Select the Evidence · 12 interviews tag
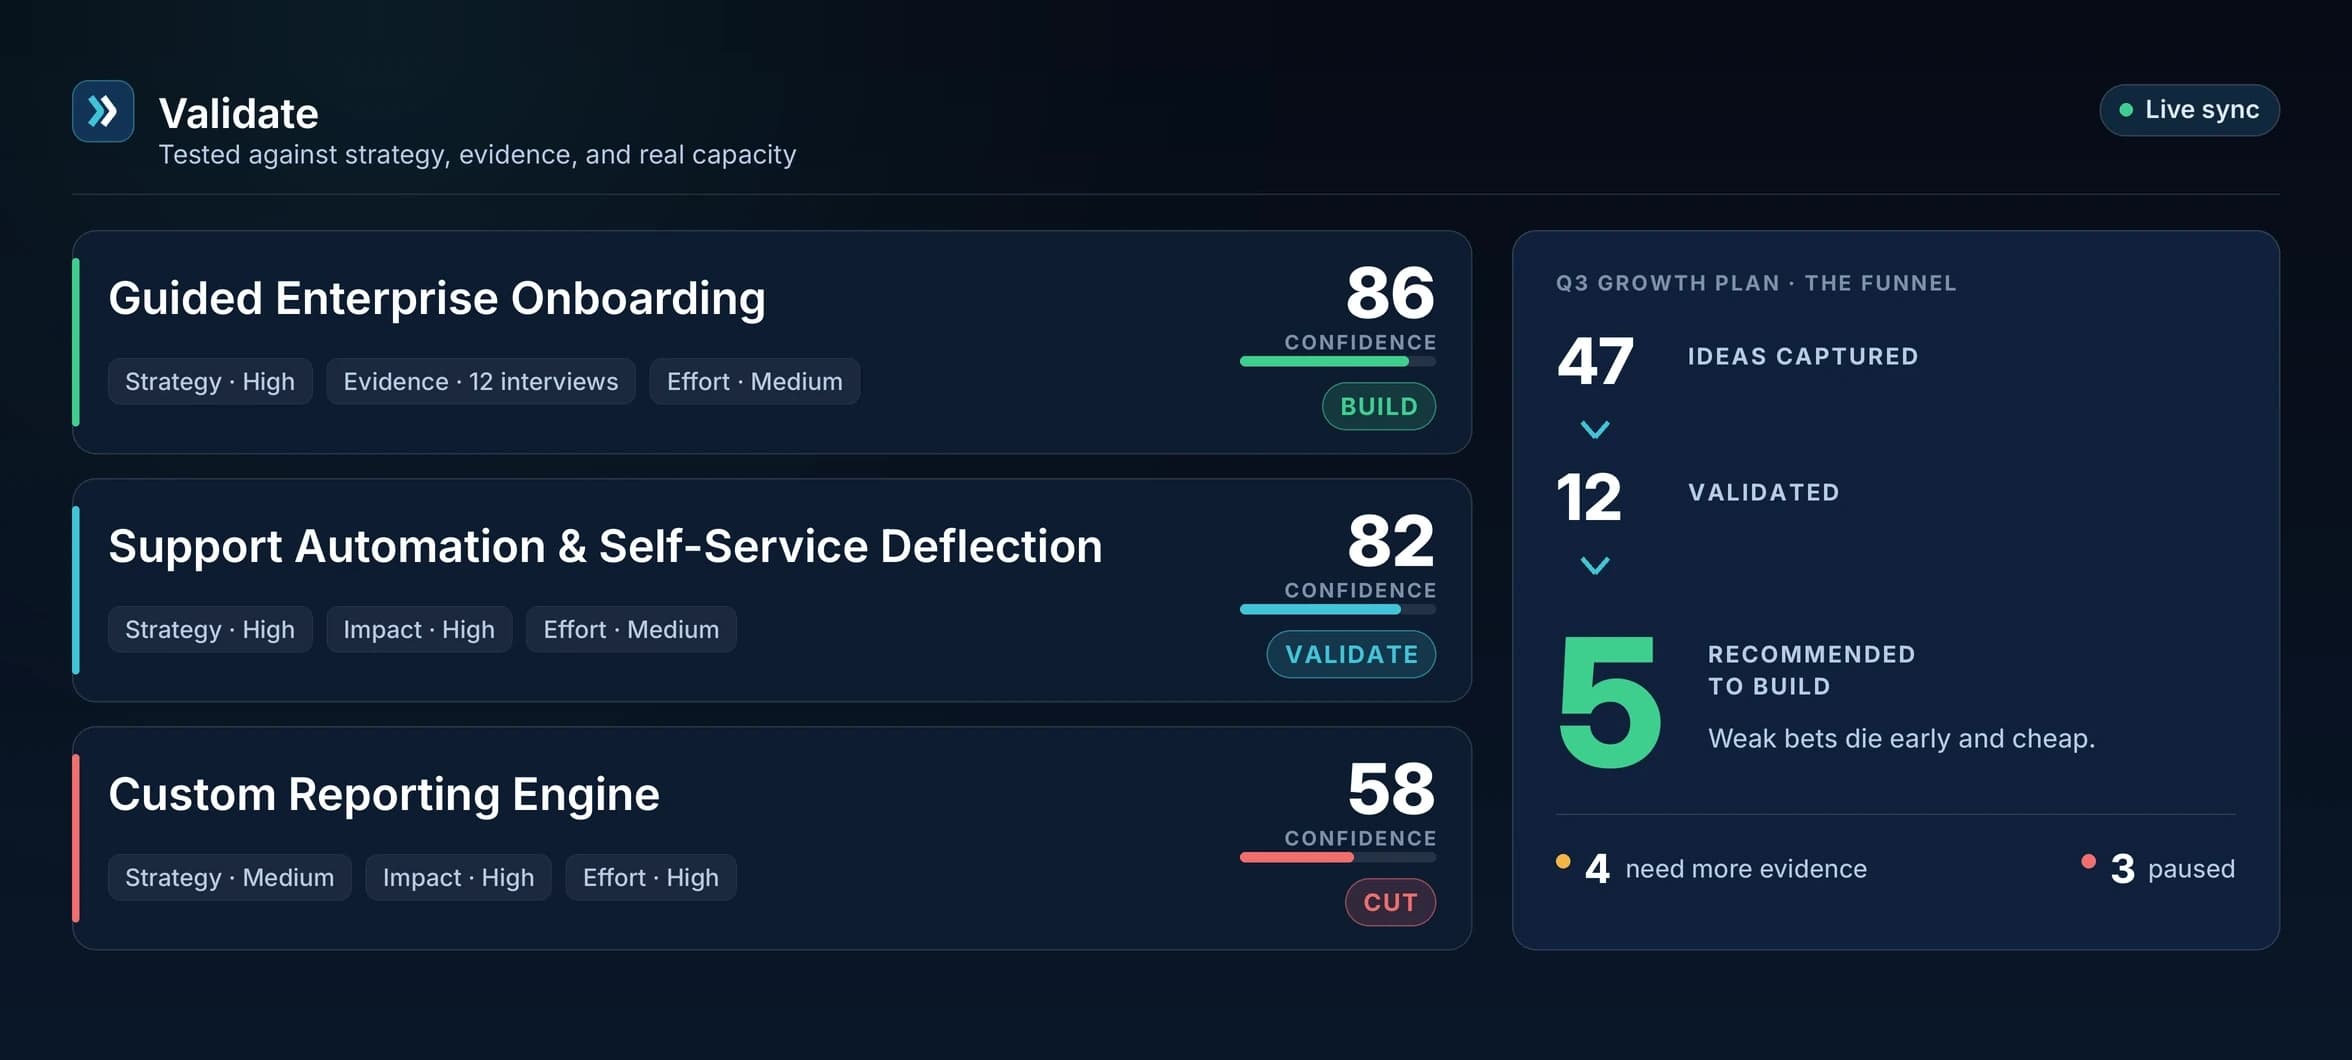Screen dimensions: 2352x1060 tap(481, 381)
